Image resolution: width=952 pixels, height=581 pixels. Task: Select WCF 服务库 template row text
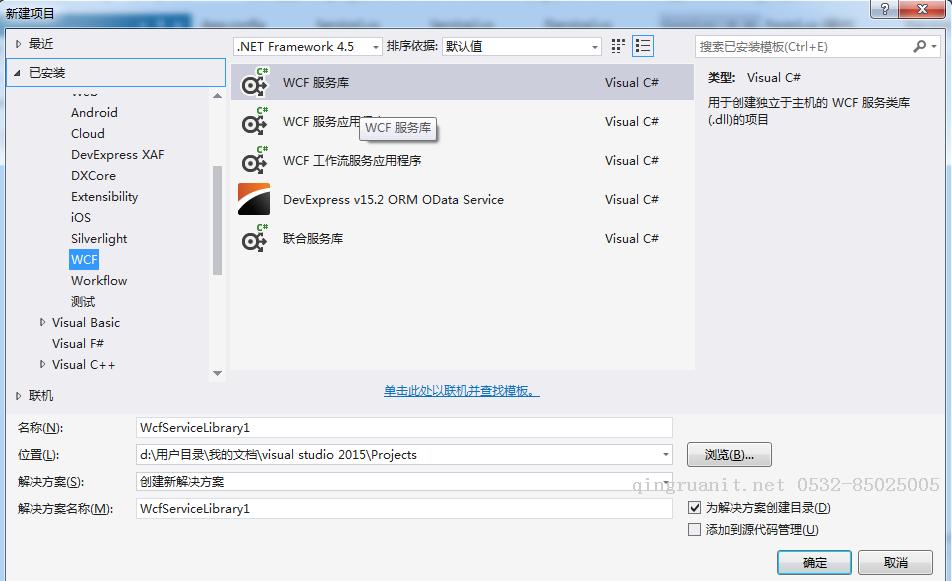tap(316, 83)
